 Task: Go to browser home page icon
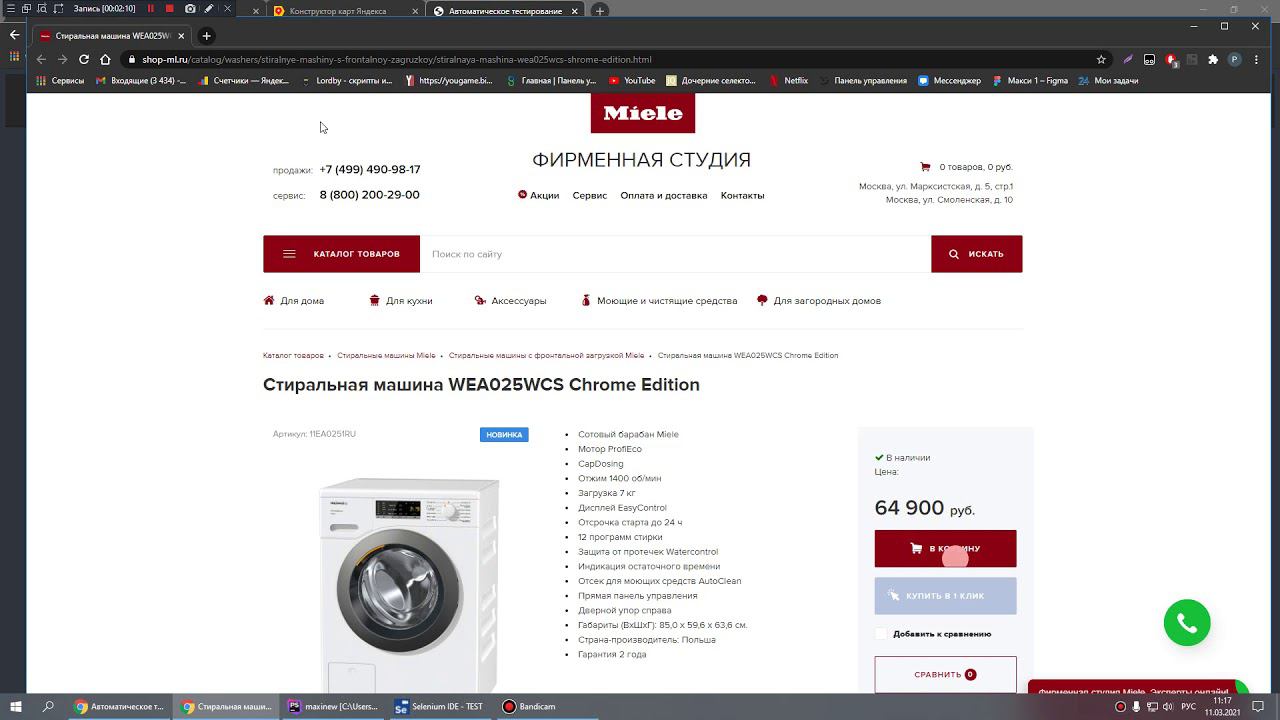105,59
